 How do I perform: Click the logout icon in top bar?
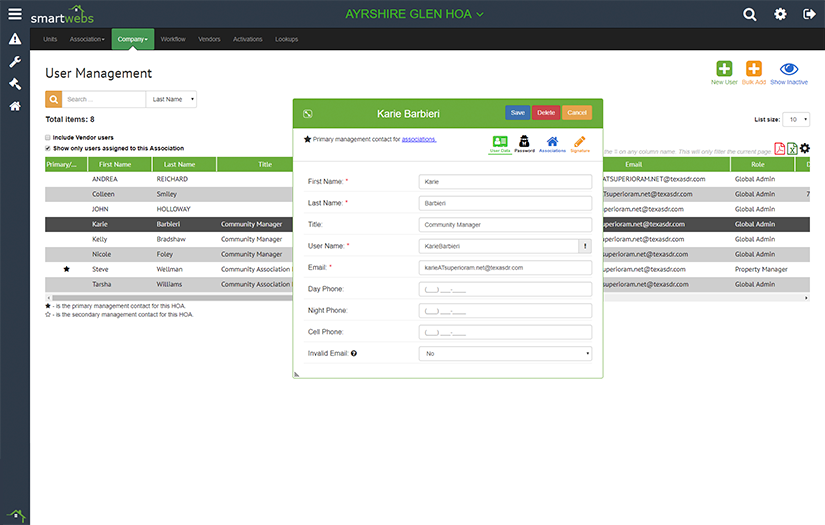click(x=809, y=14)
